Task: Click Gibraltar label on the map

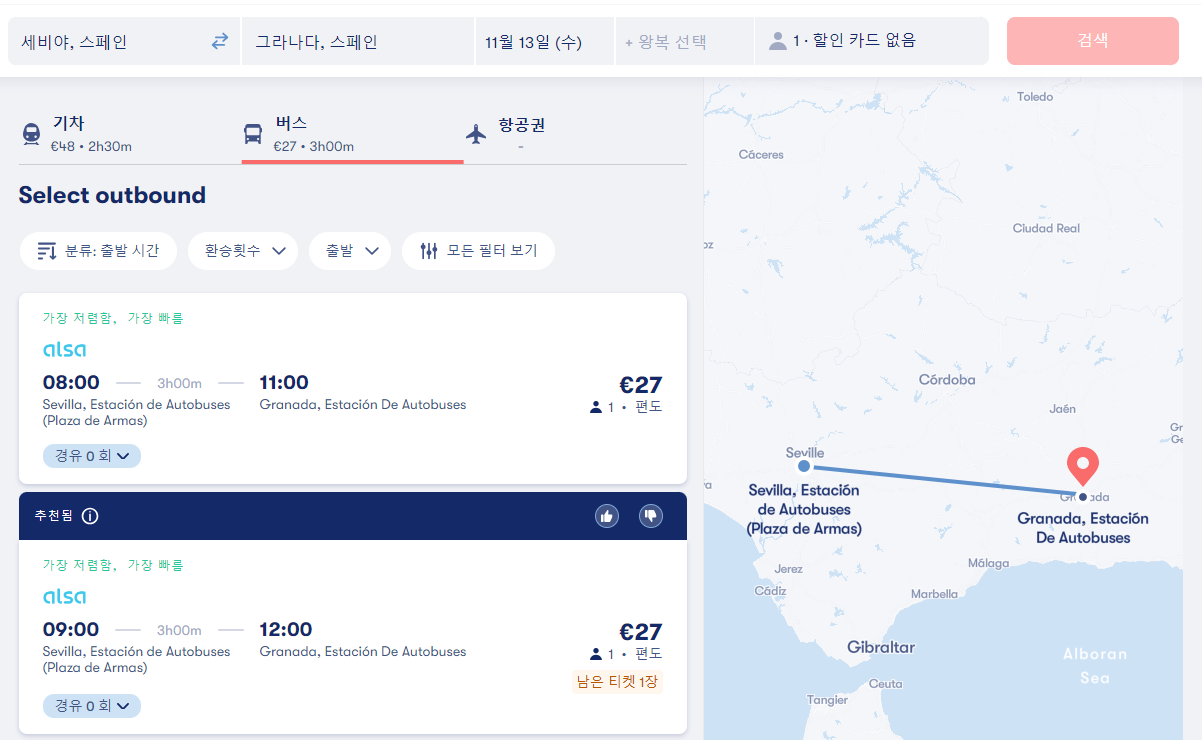Action: 881,647
